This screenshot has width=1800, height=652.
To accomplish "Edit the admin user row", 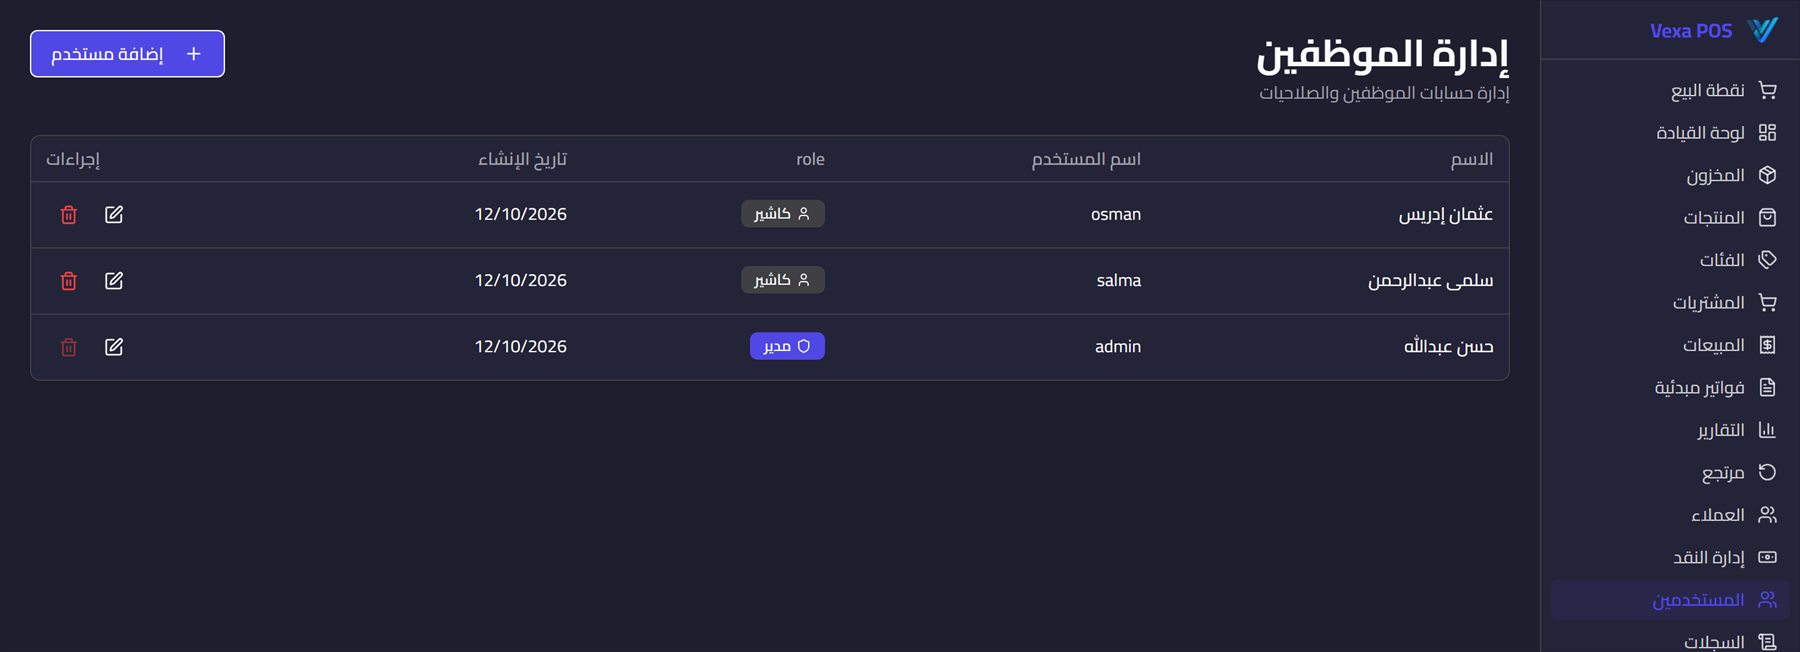I will pos(114,347).
